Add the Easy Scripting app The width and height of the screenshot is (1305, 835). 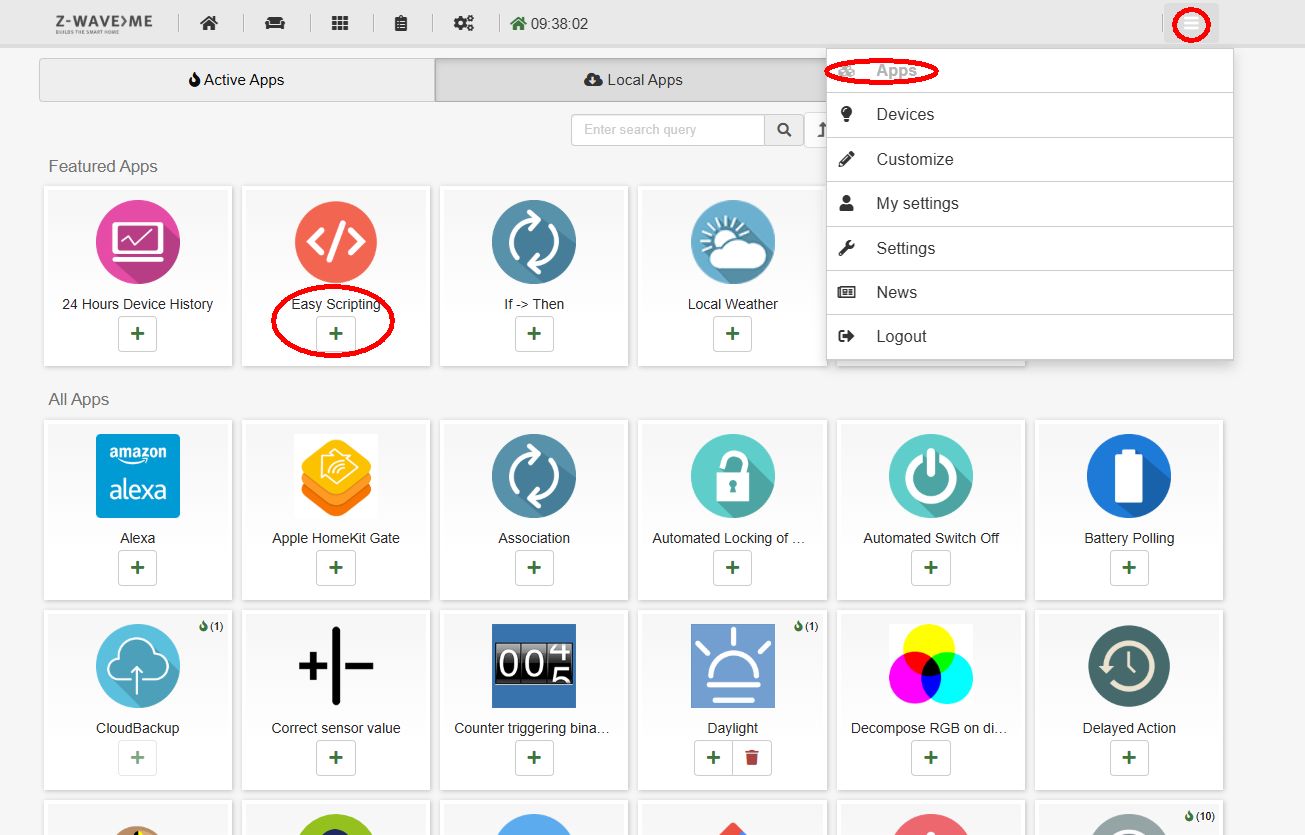click(x=336, y=334)
